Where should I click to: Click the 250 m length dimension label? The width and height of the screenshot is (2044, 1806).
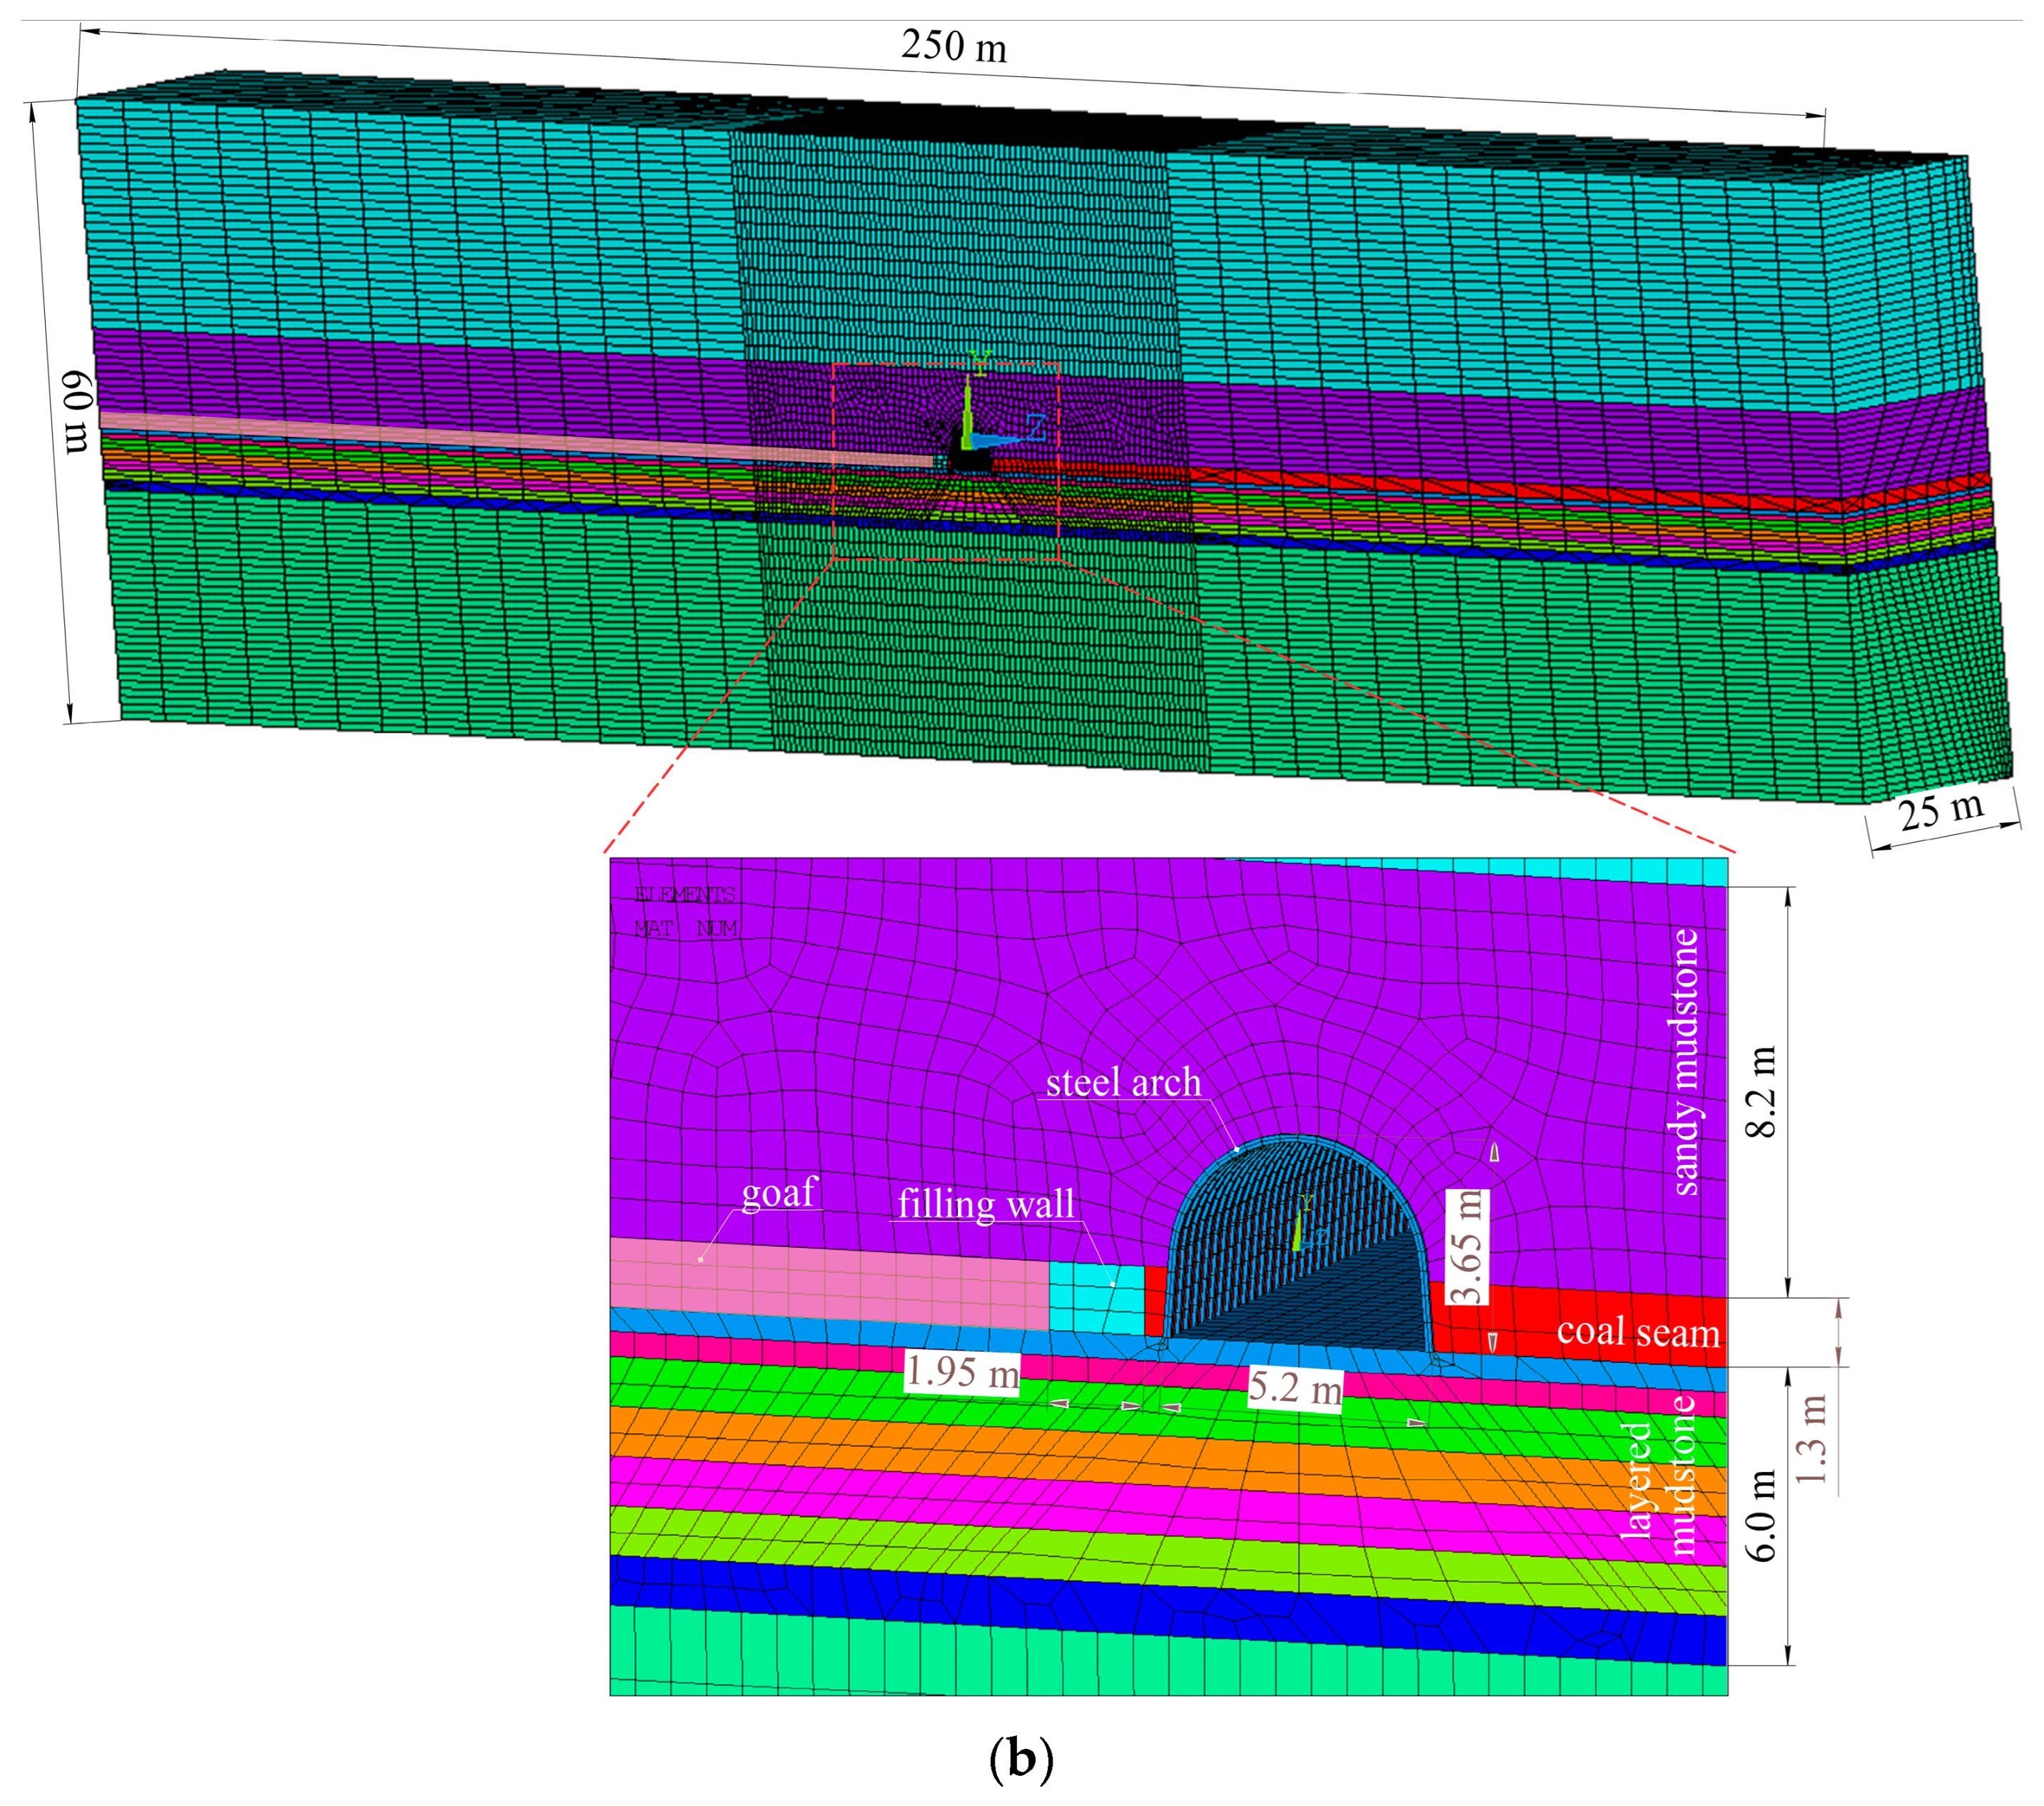953,46
